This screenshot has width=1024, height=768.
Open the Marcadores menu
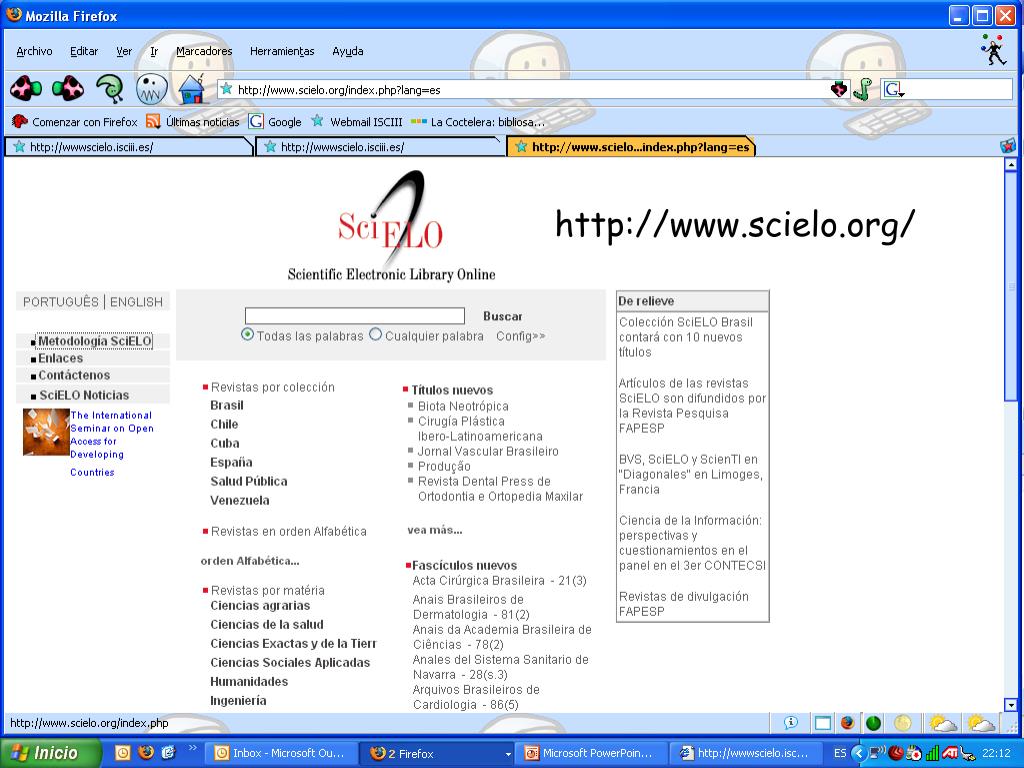204,51
